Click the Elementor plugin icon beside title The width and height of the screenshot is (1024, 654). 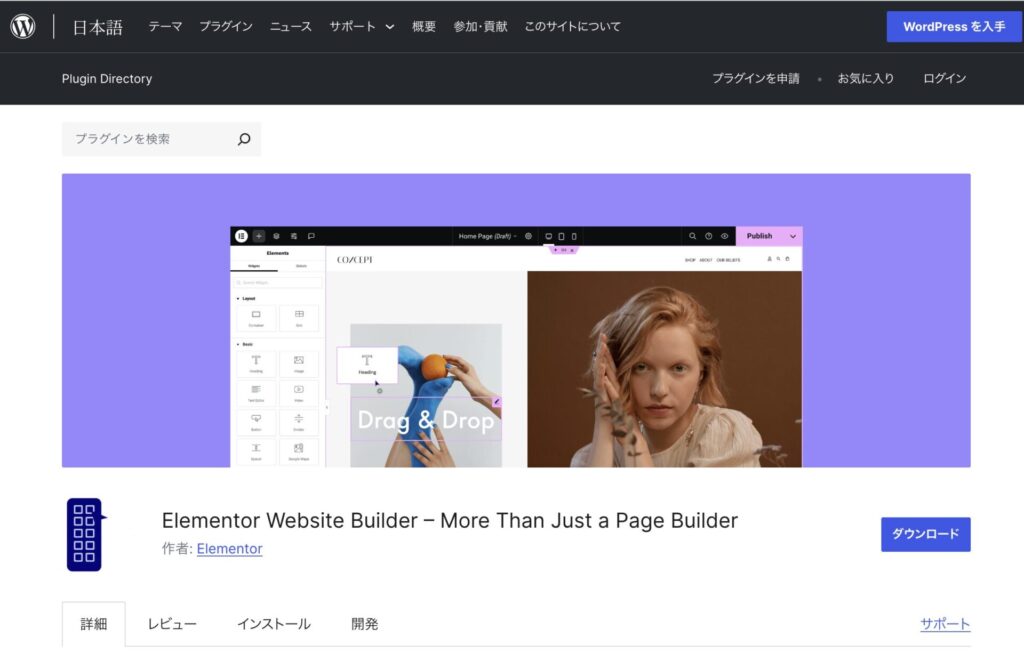(x=85, y=534)
